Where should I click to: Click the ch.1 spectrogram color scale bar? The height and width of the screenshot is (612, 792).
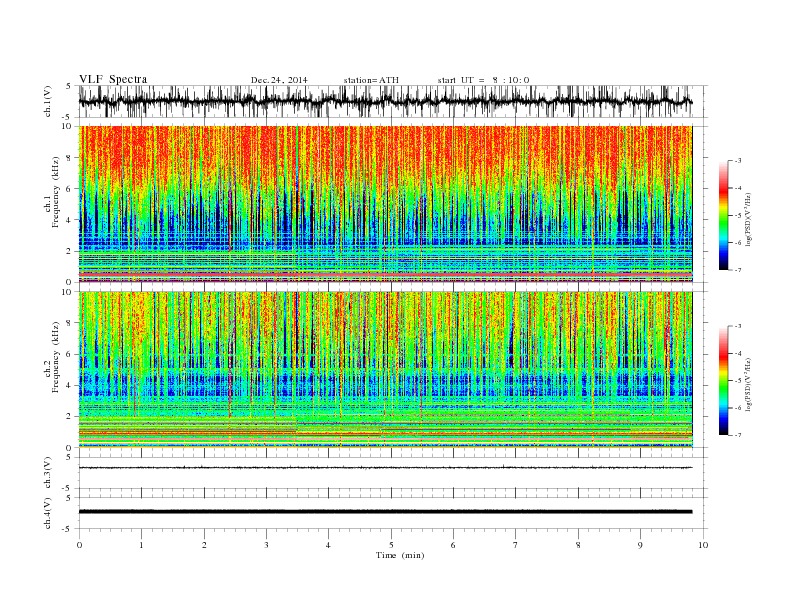click(723, 216)
